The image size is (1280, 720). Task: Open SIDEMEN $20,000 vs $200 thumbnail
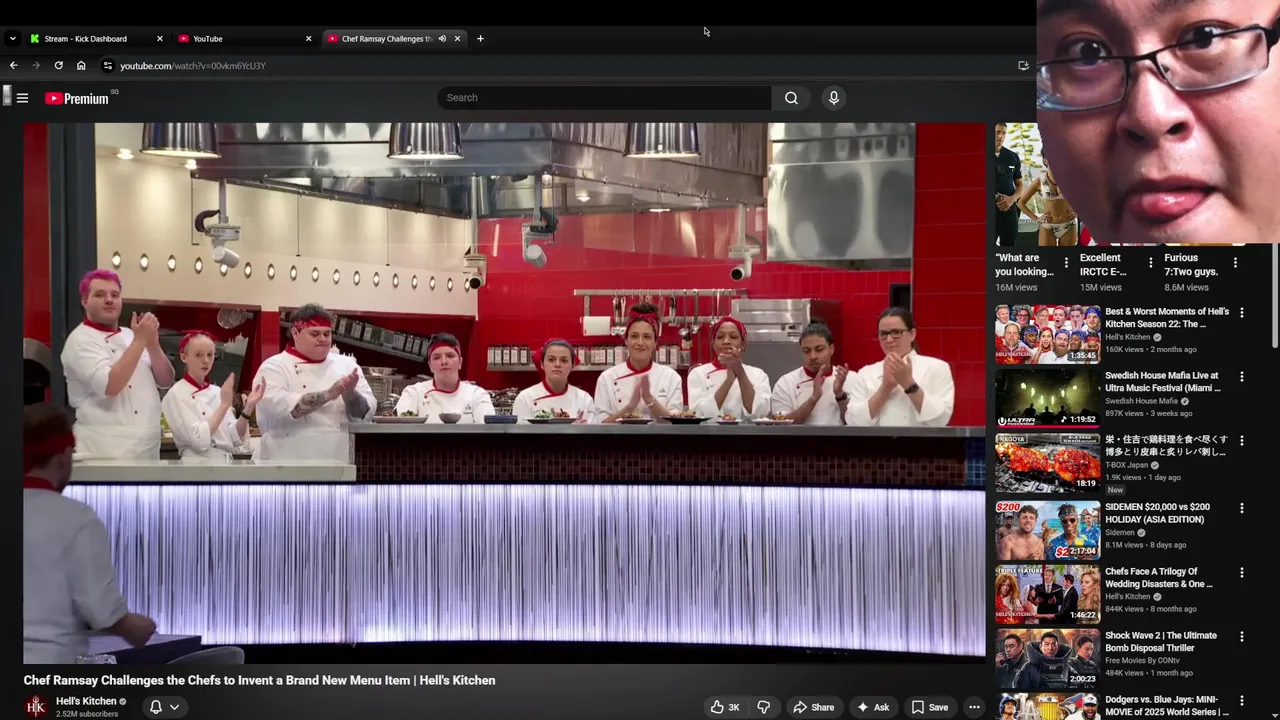(1047, 529)
